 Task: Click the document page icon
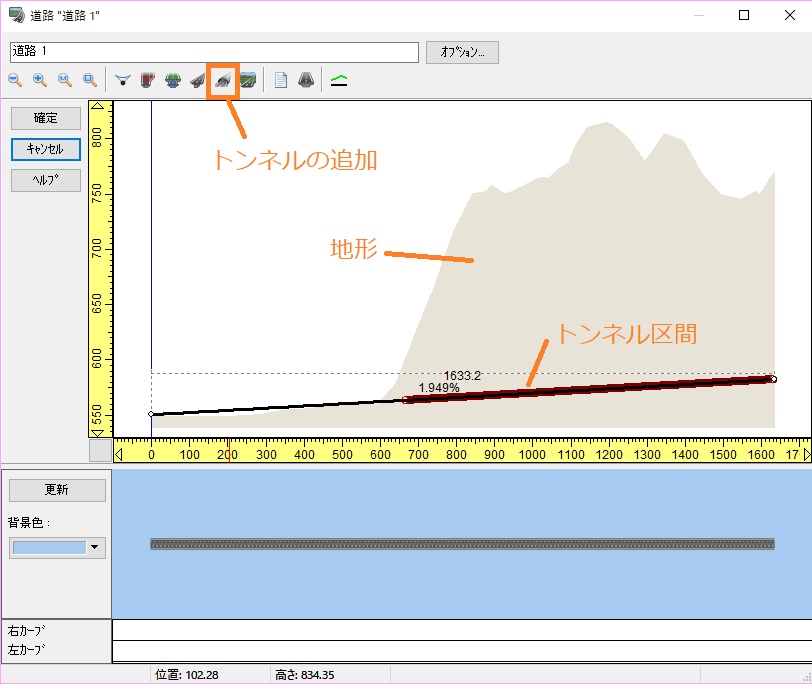coord(281,80)
